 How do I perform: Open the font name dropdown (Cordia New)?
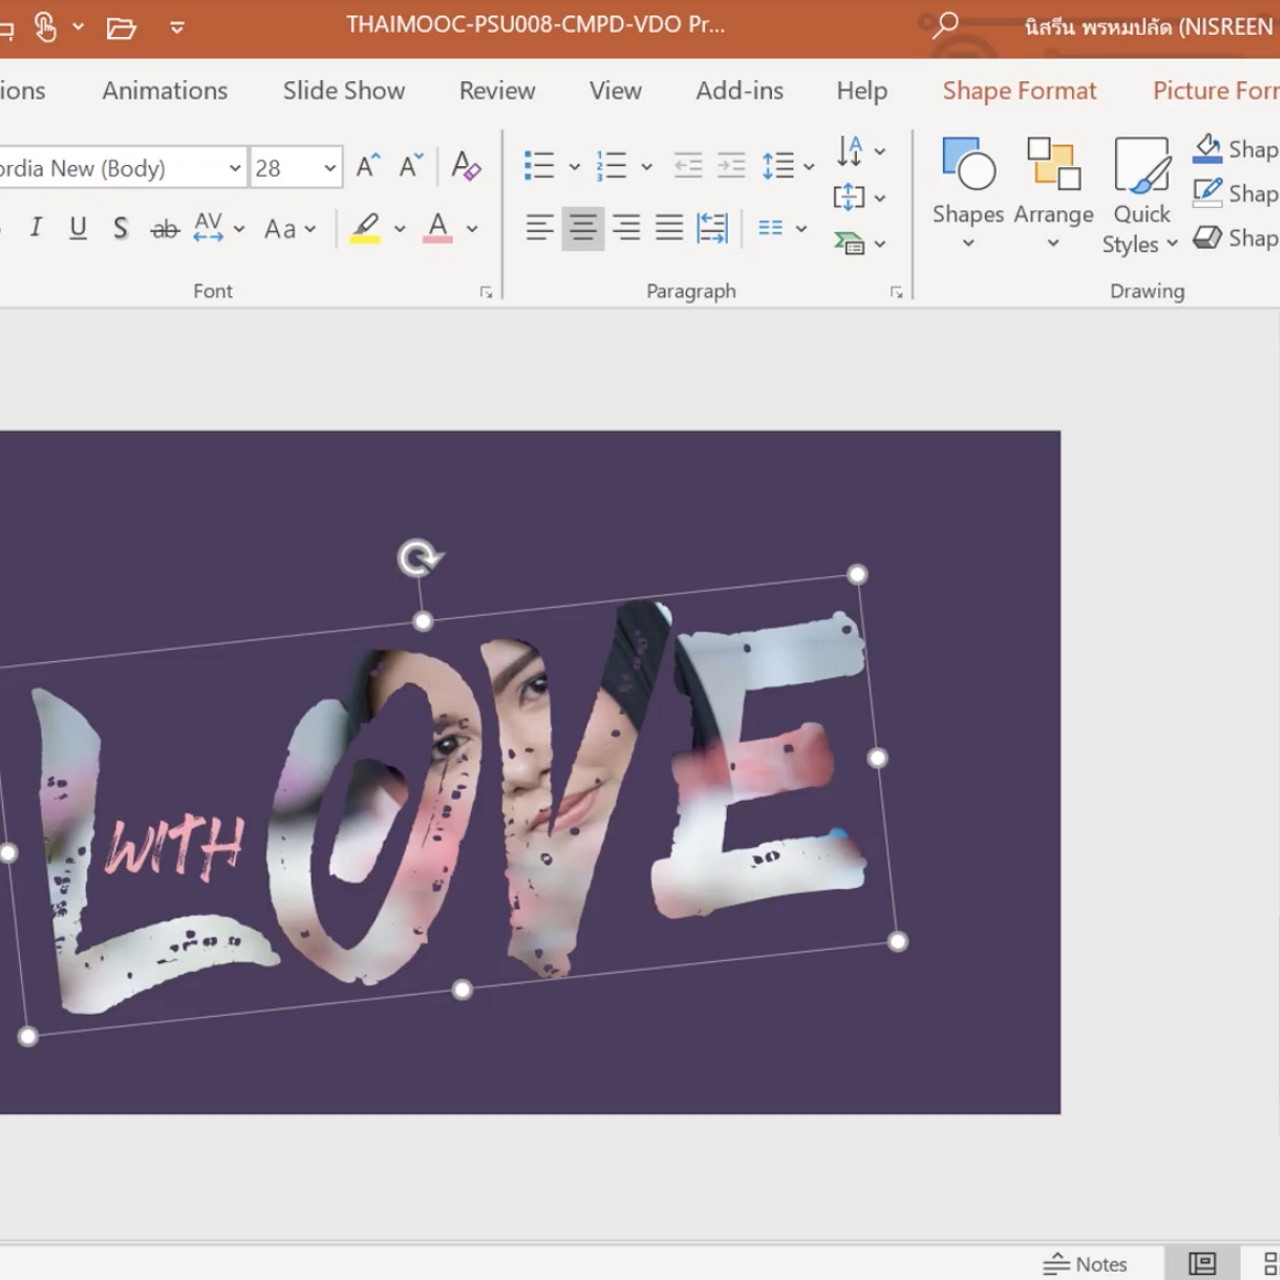click(235, 168)
